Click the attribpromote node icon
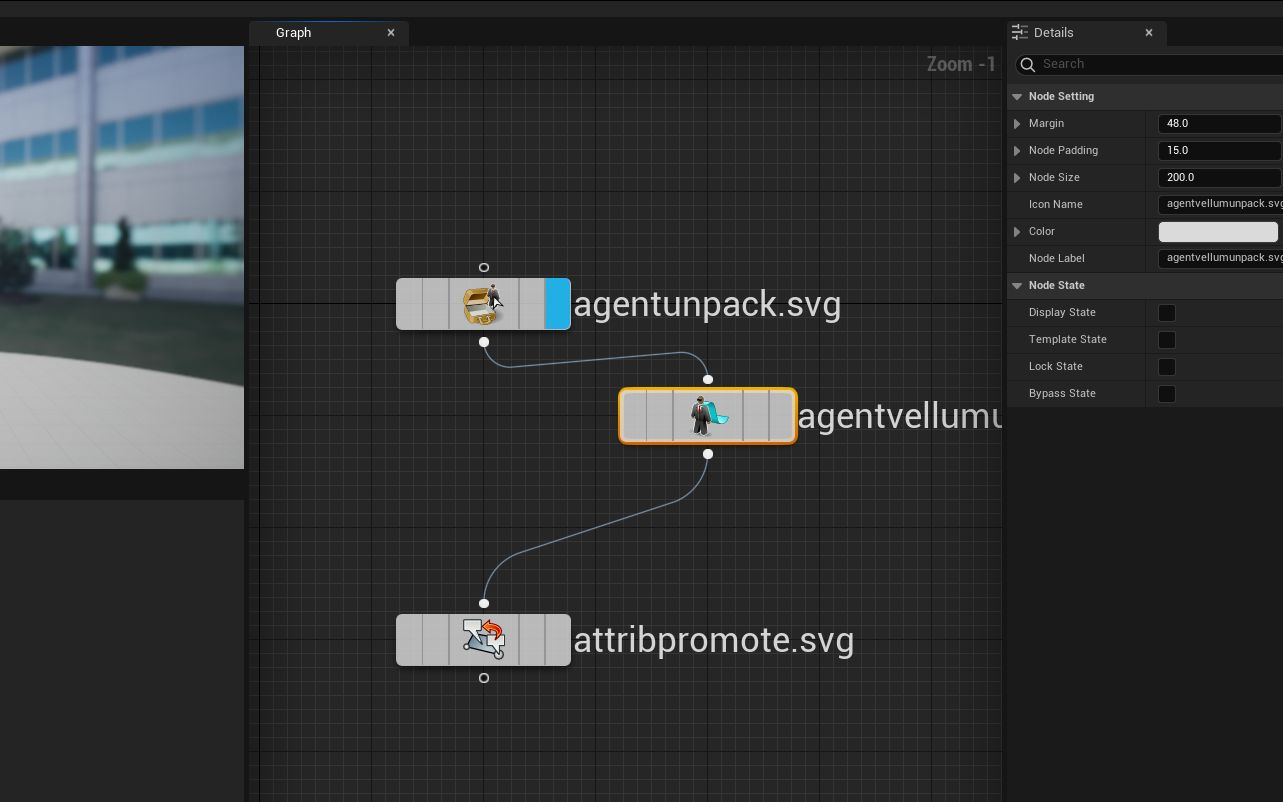The width and height of the screenshot is (1283, 802). (483, 640)
